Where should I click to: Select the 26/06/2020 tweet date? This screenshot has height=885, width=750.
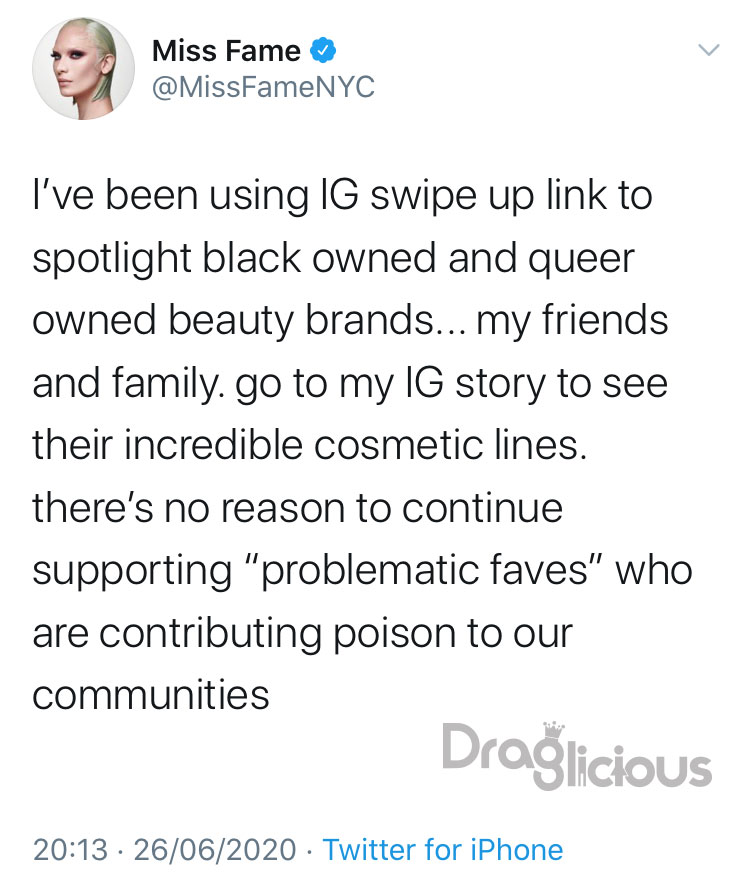pos(215,849)
